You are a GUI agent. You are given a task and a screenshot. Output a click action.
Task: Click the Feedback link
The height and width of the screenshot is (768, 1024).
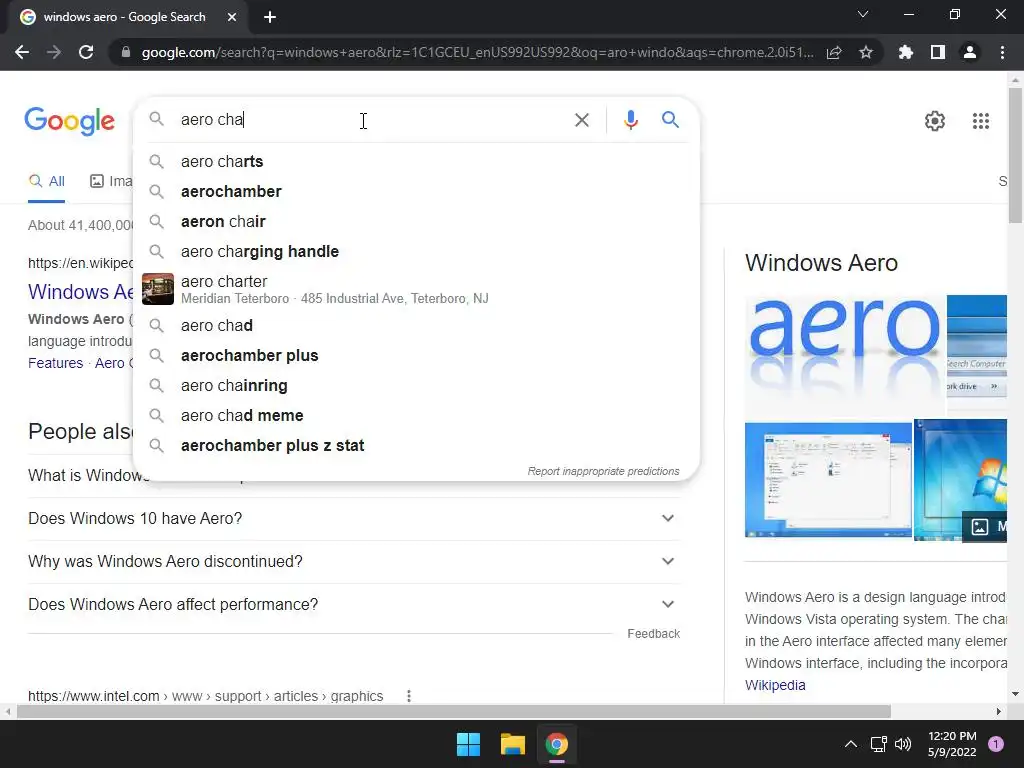click(x=653, y=633)
